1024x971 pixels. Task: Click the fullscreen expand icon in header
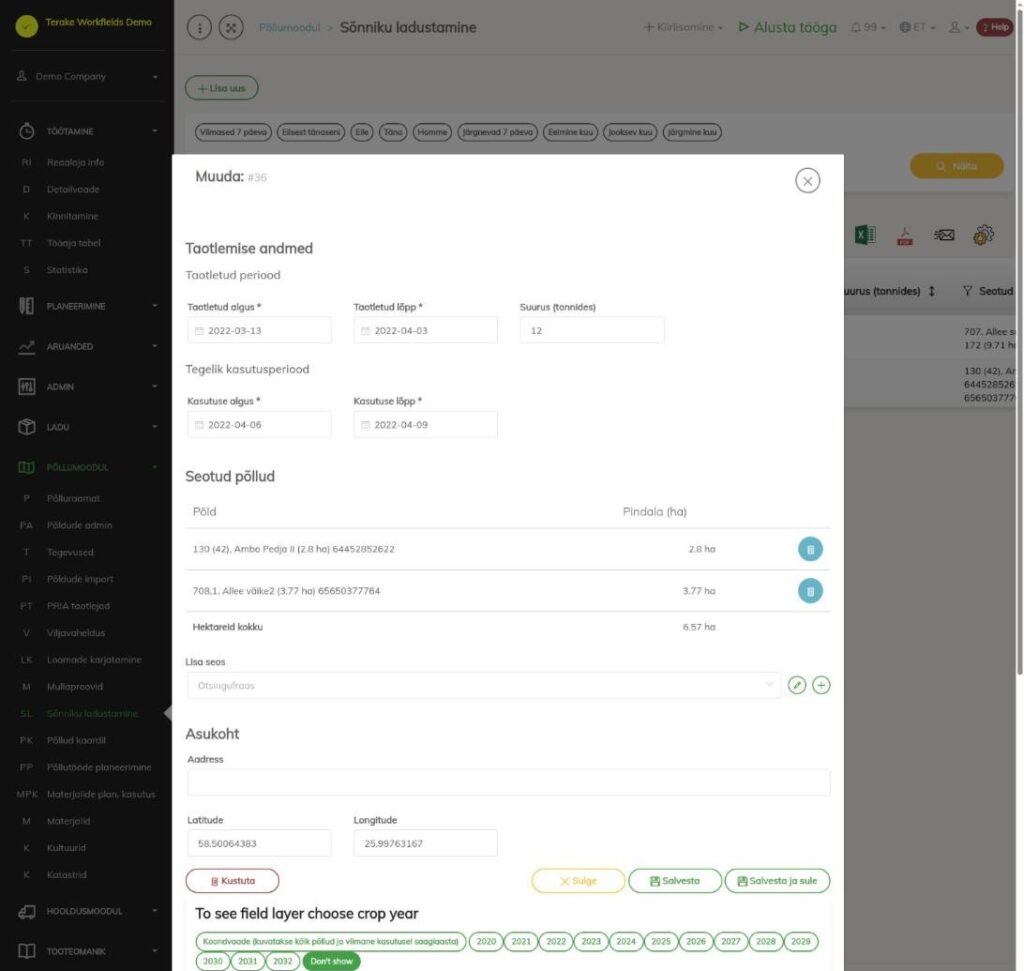click(x=231, y=27)
